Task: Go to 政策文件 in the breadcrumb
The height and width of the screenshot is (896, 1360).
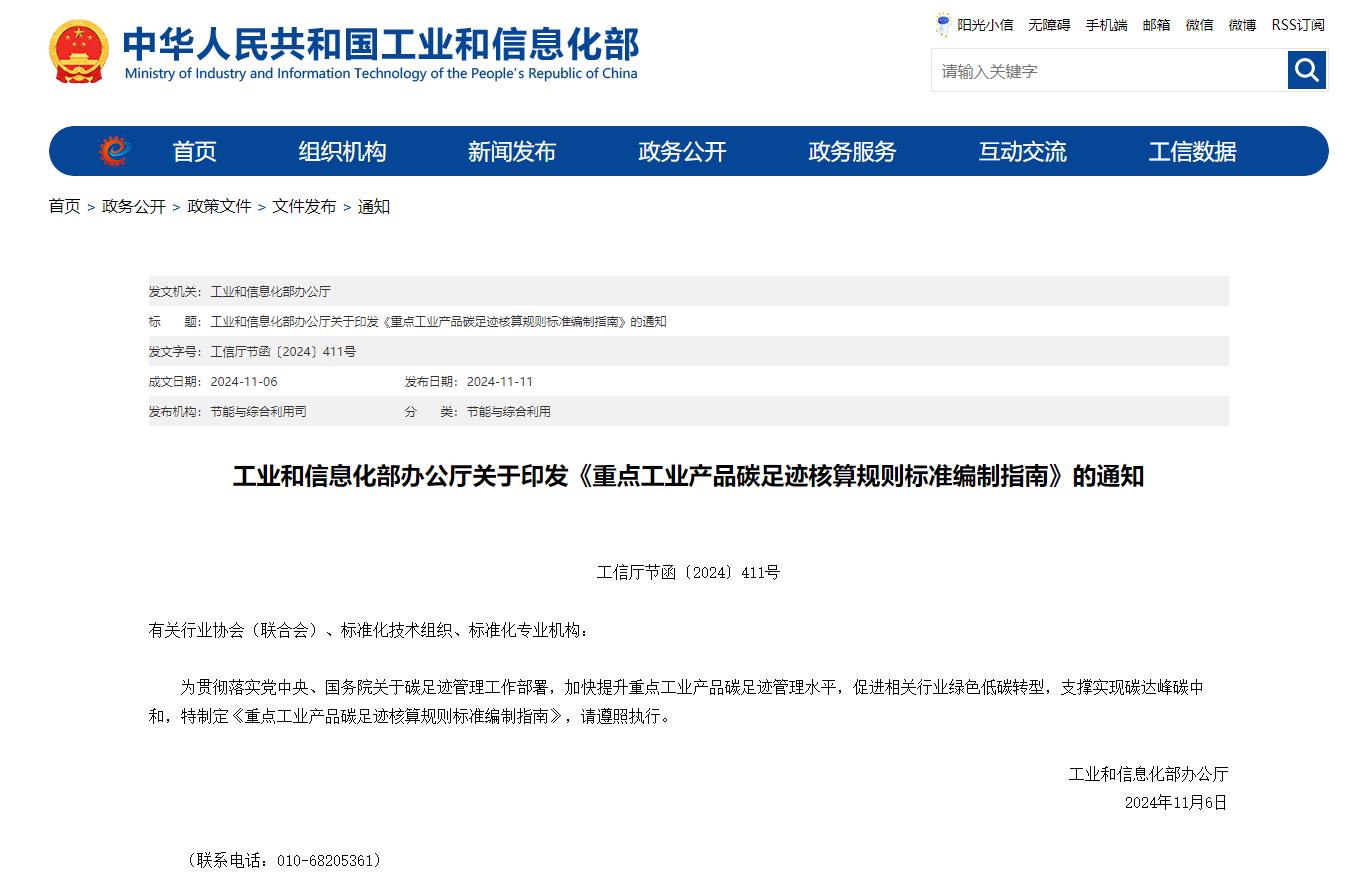Action: 219,206
